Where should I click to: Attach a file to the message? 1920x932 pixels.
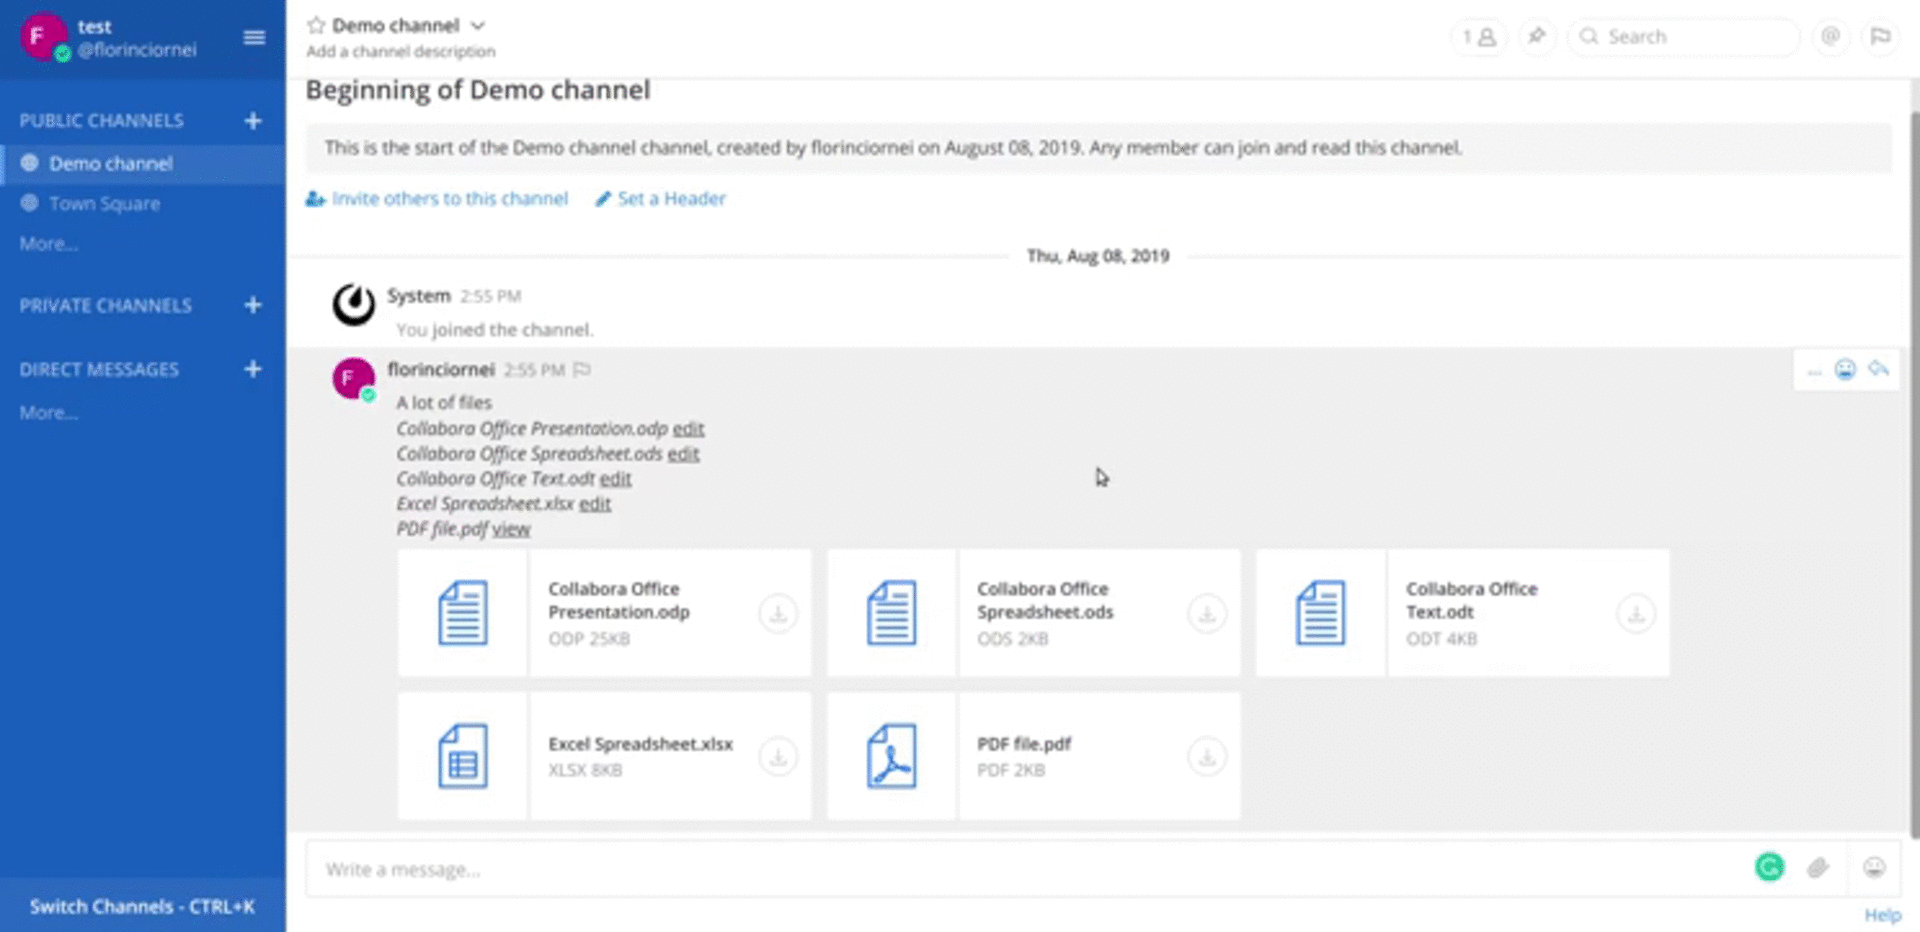pos(1818,868)
